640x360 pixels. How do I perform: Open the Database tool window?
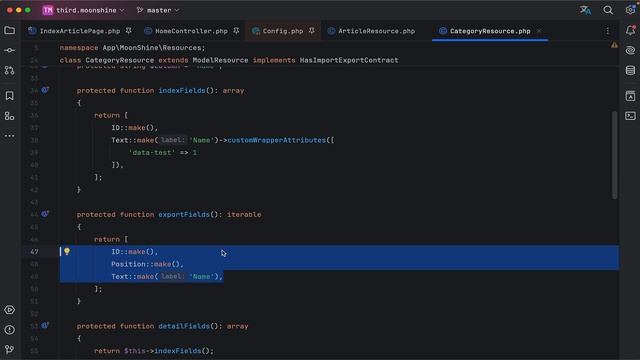(630, 70)
